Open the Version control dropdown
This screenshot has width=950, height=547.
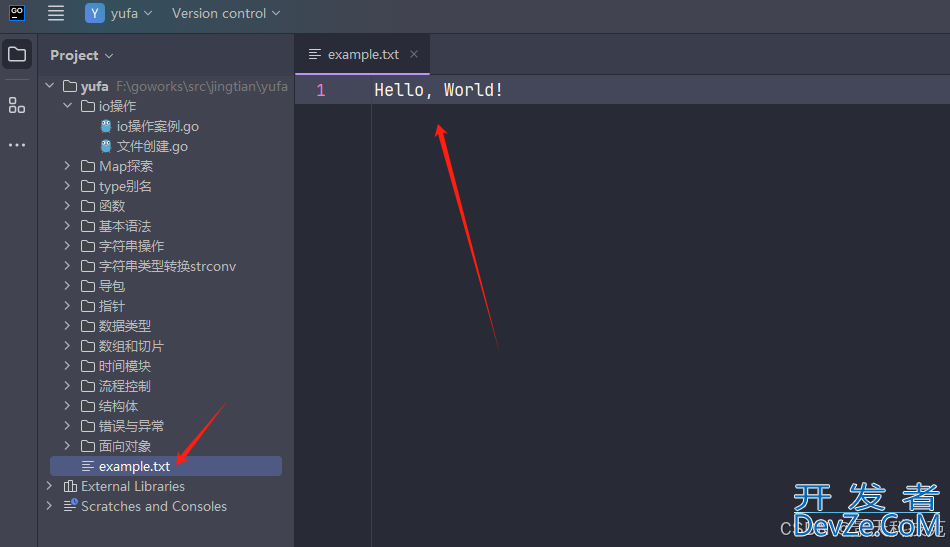(x=226, y=13)
